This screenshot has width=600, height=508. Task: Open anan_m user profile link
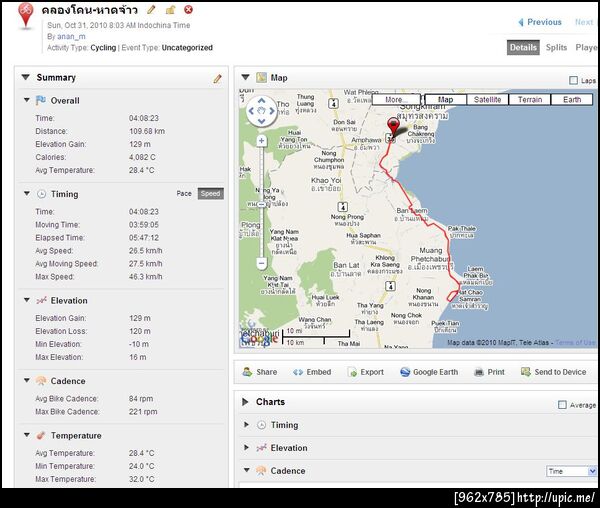point(71,36)
